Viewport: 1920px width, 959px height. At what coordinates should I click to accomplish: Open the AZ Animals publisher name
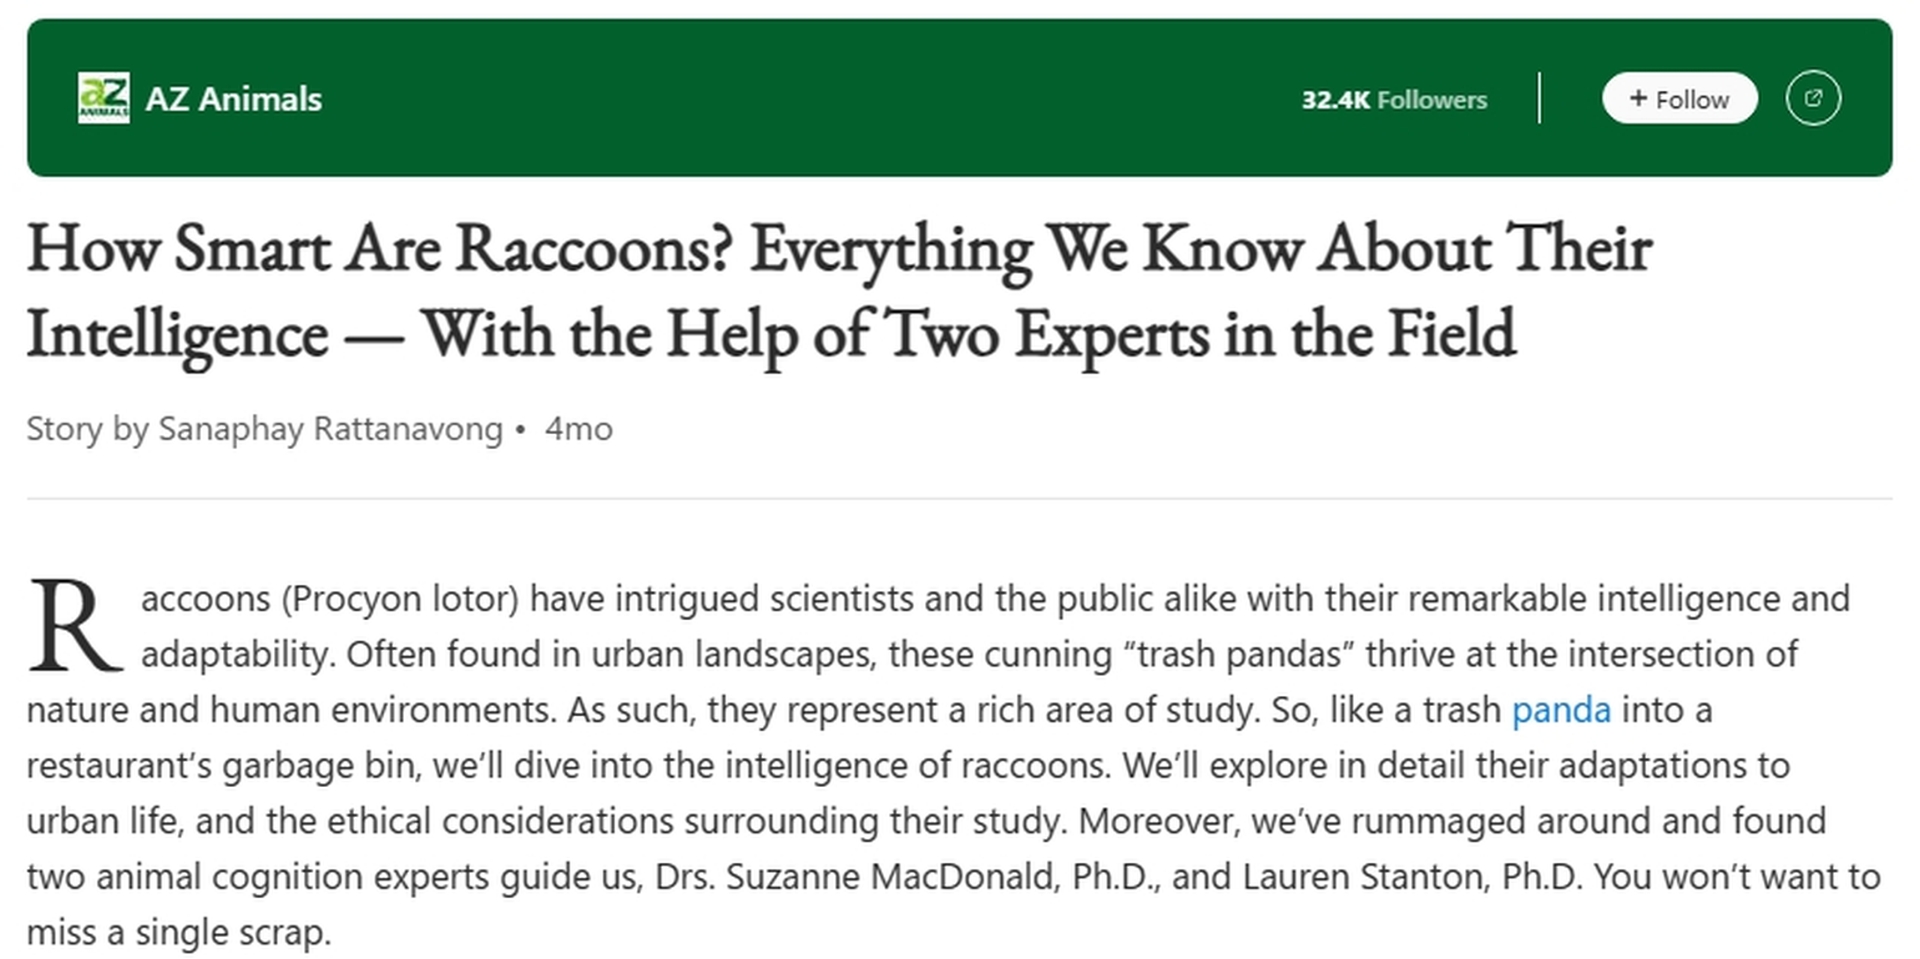[x=234, y=99]
